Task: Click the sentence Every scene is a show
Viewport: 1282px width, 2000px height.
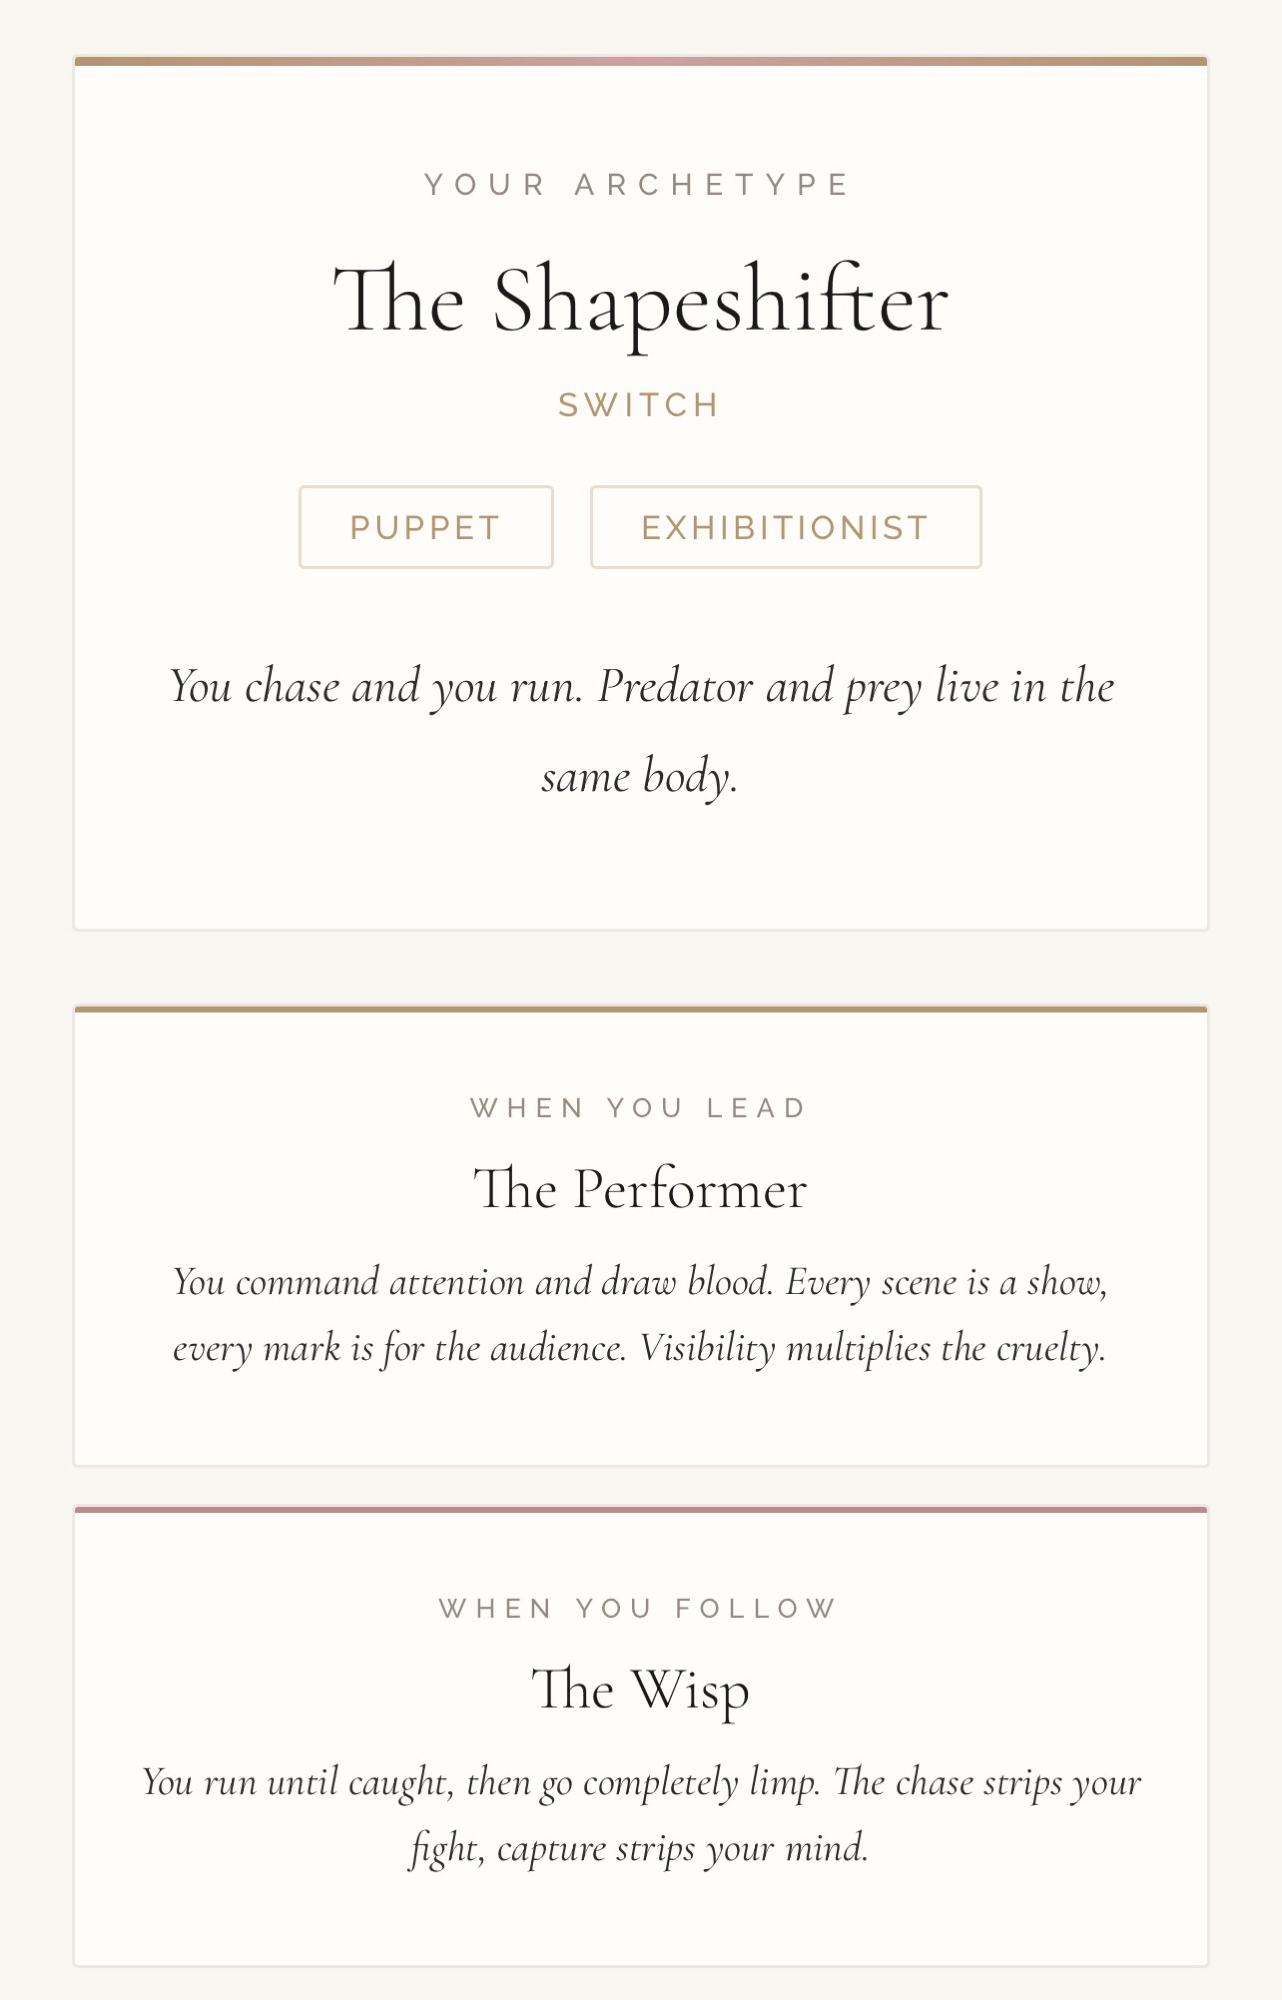Action: pyautogui.click(x=945, y=1282)
